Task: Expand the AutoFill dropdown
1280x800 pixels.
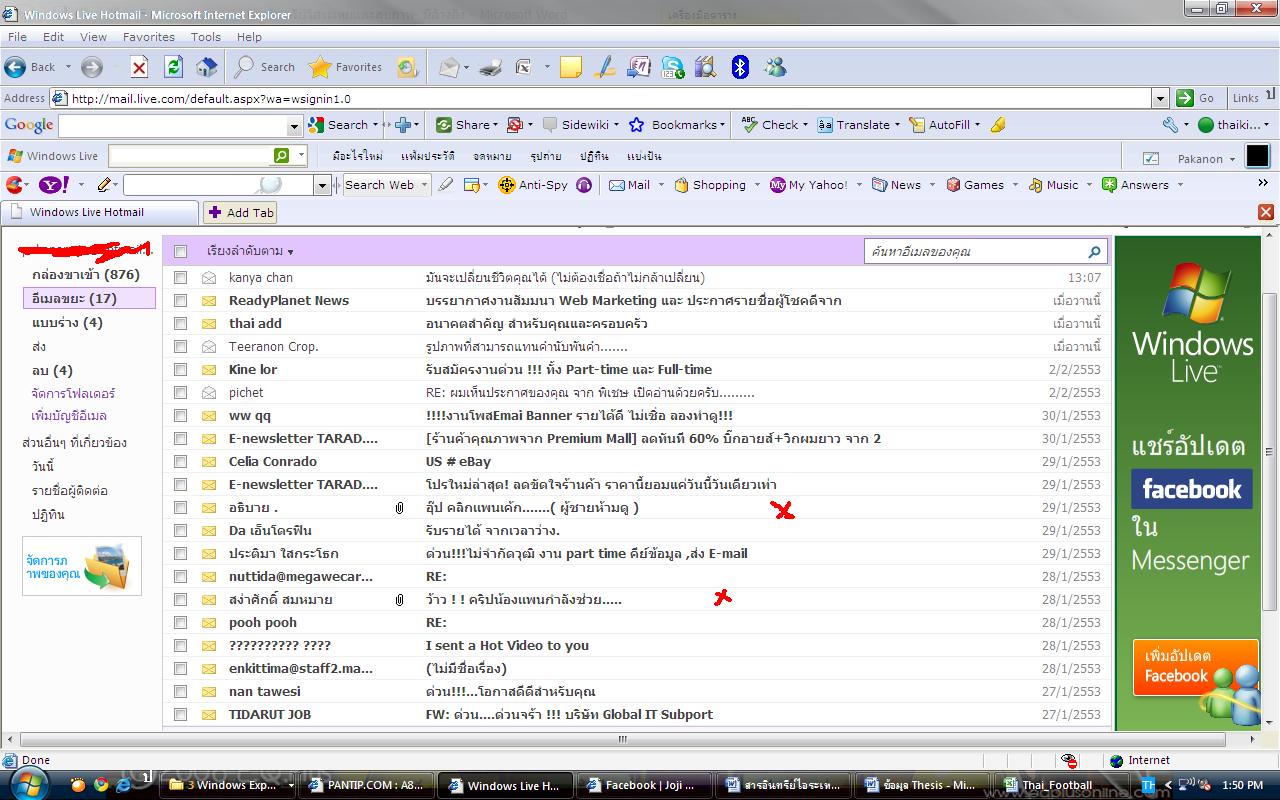Action: [977, 125]
